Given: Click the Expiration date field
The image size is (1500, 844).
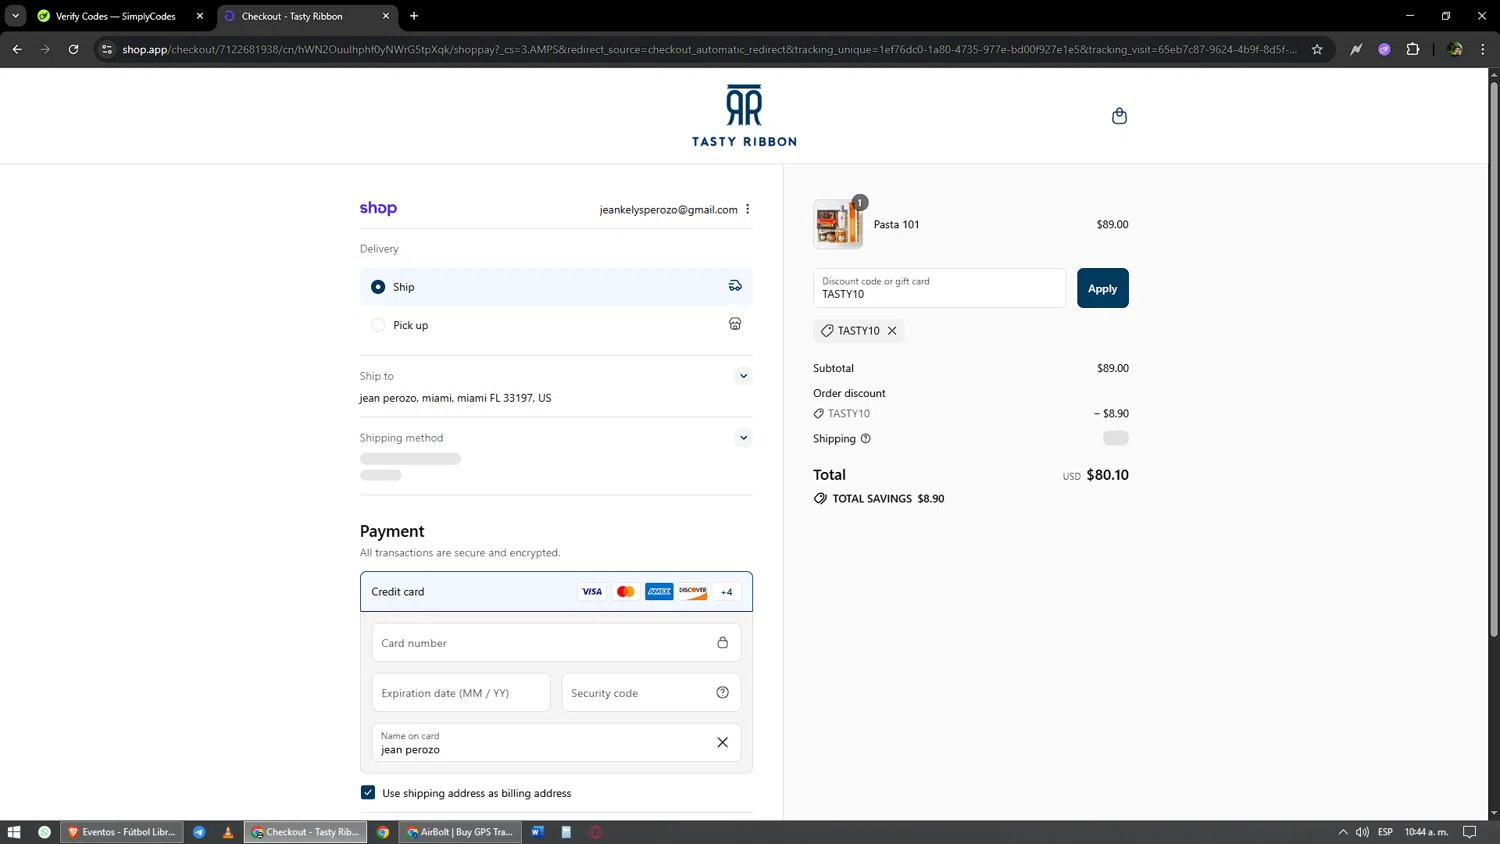Looking at the screenshot, I should (461, 692).
